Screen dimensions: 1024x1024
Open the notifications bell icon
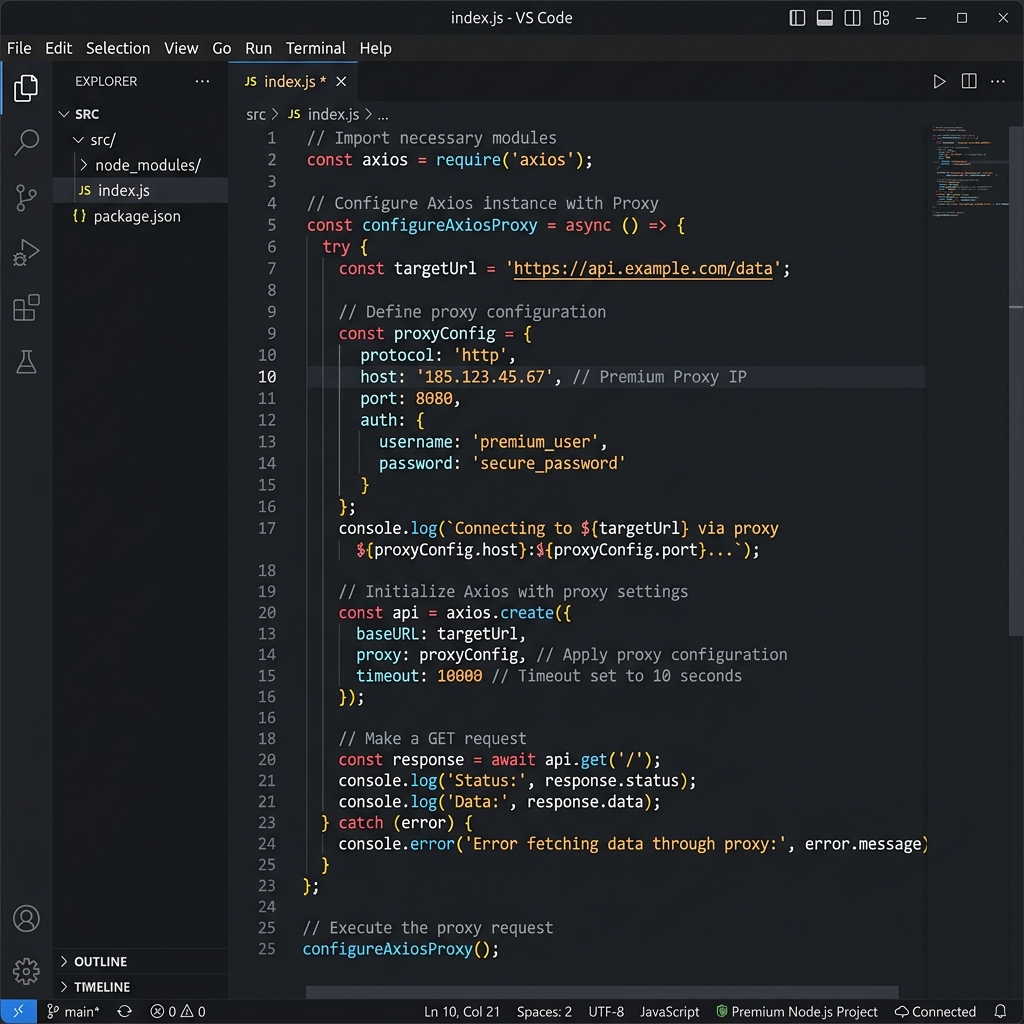[x=1000, y=1012]
